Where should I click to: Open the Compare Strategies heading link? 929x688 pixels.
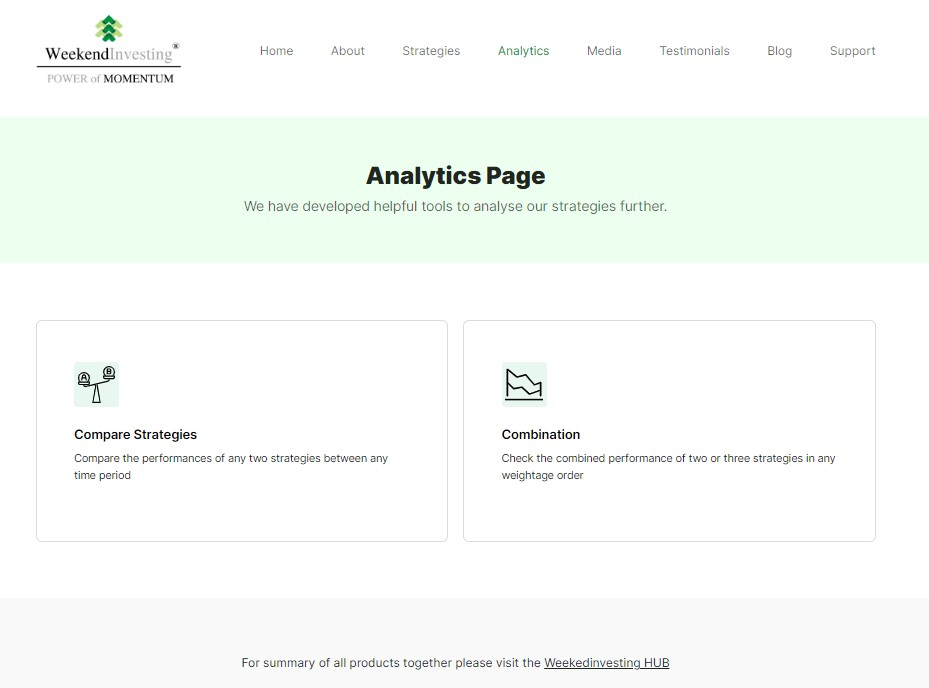point(136,434)
